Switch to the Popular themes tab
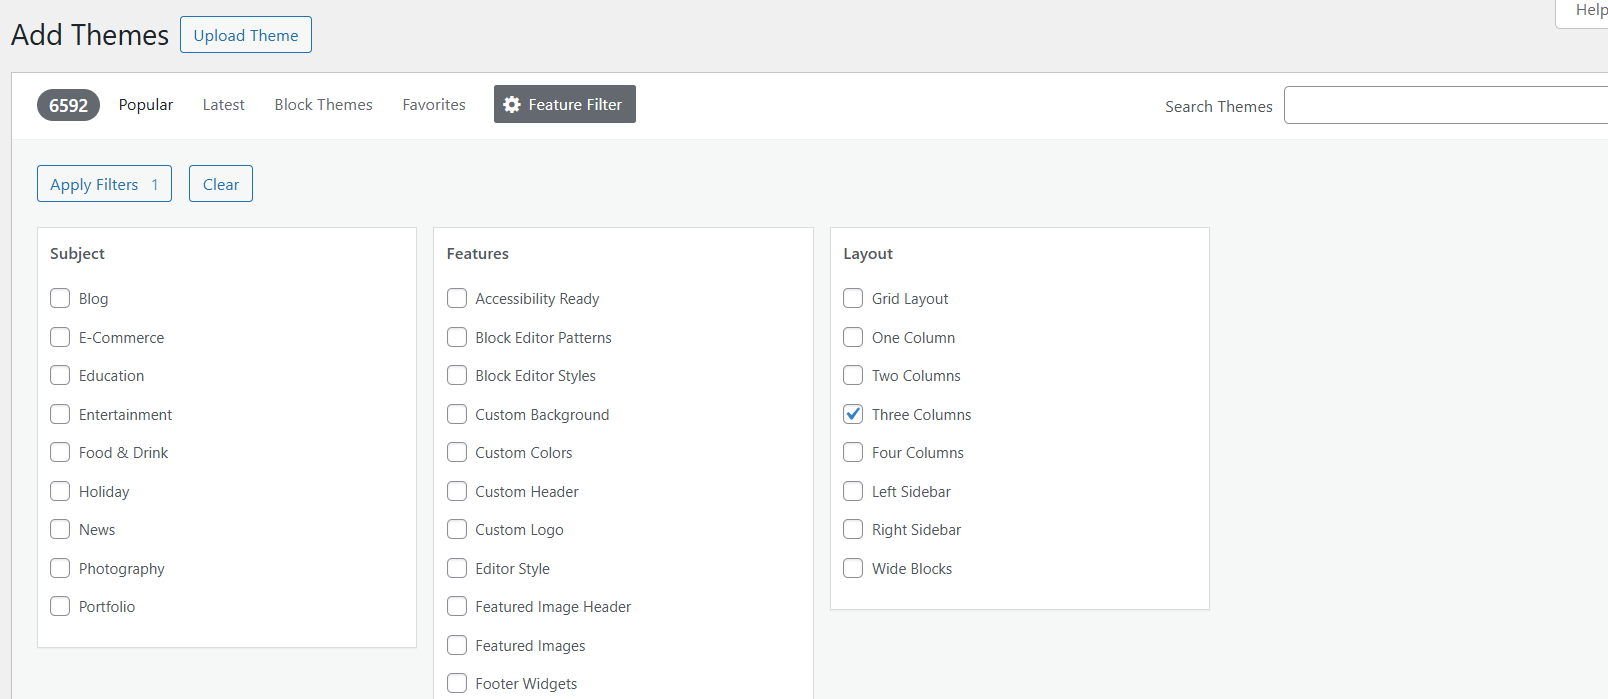Screen dimensions: 1608x699 coord(146,105)
